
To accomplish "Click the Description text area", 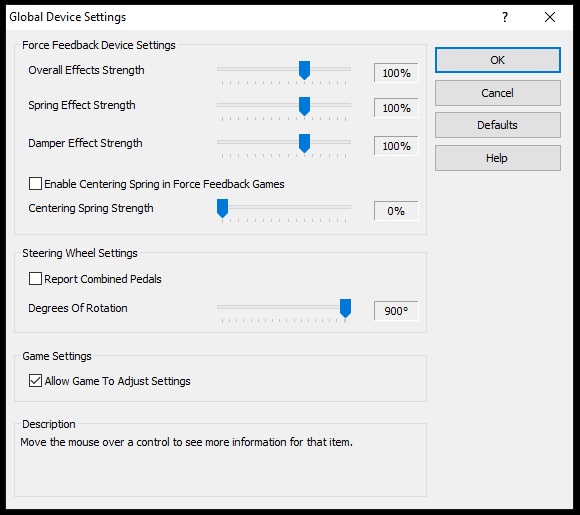I will [220, 464].
